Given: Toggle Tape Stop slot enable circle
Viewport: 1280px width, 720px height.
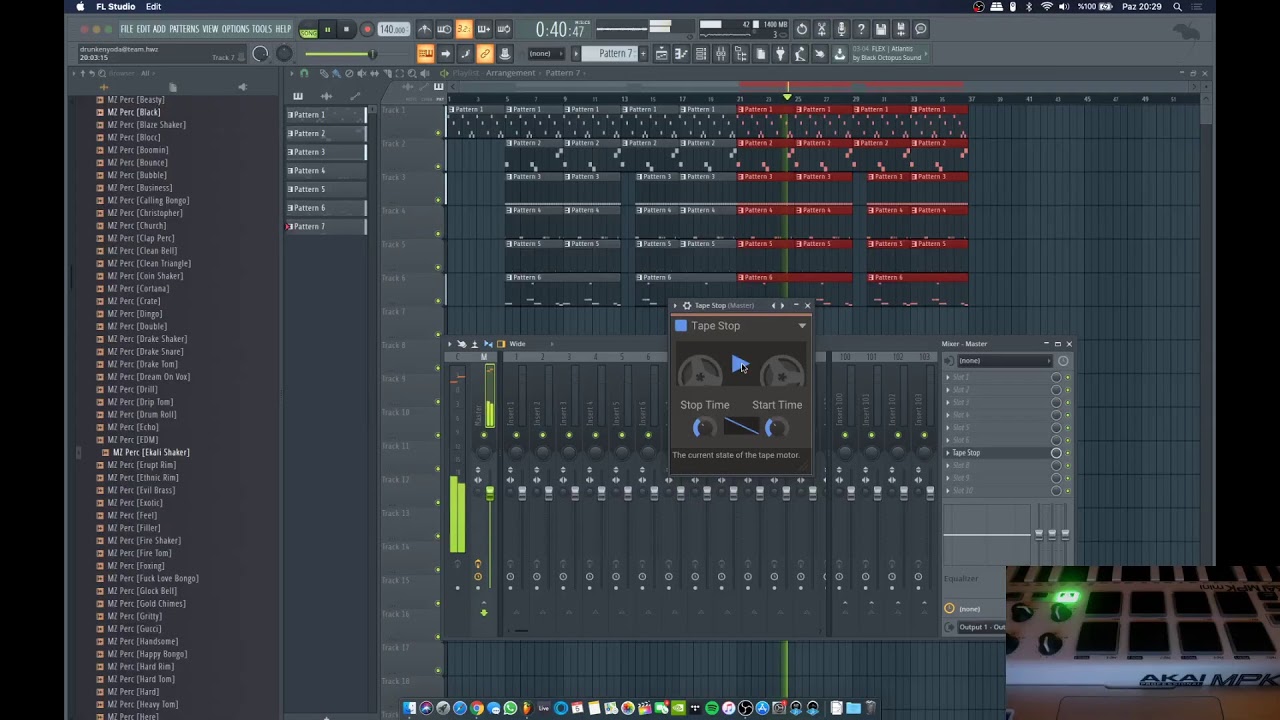Looking at the screenshot, I should click(x=1056, y=453).
